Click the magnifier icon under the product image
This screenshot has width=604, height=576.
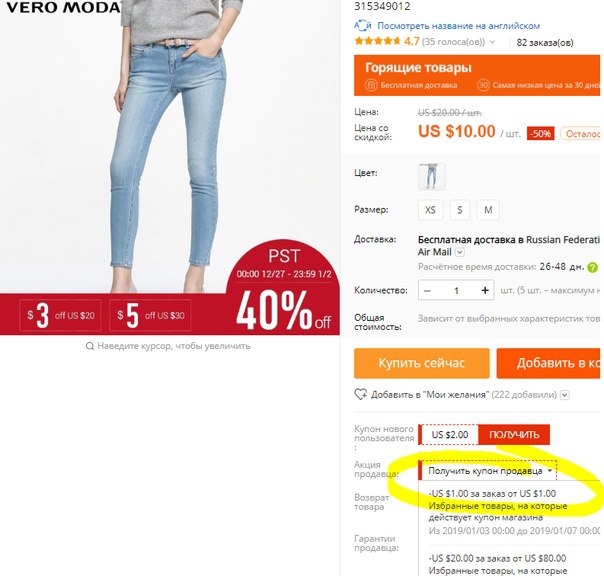[90, 346]
